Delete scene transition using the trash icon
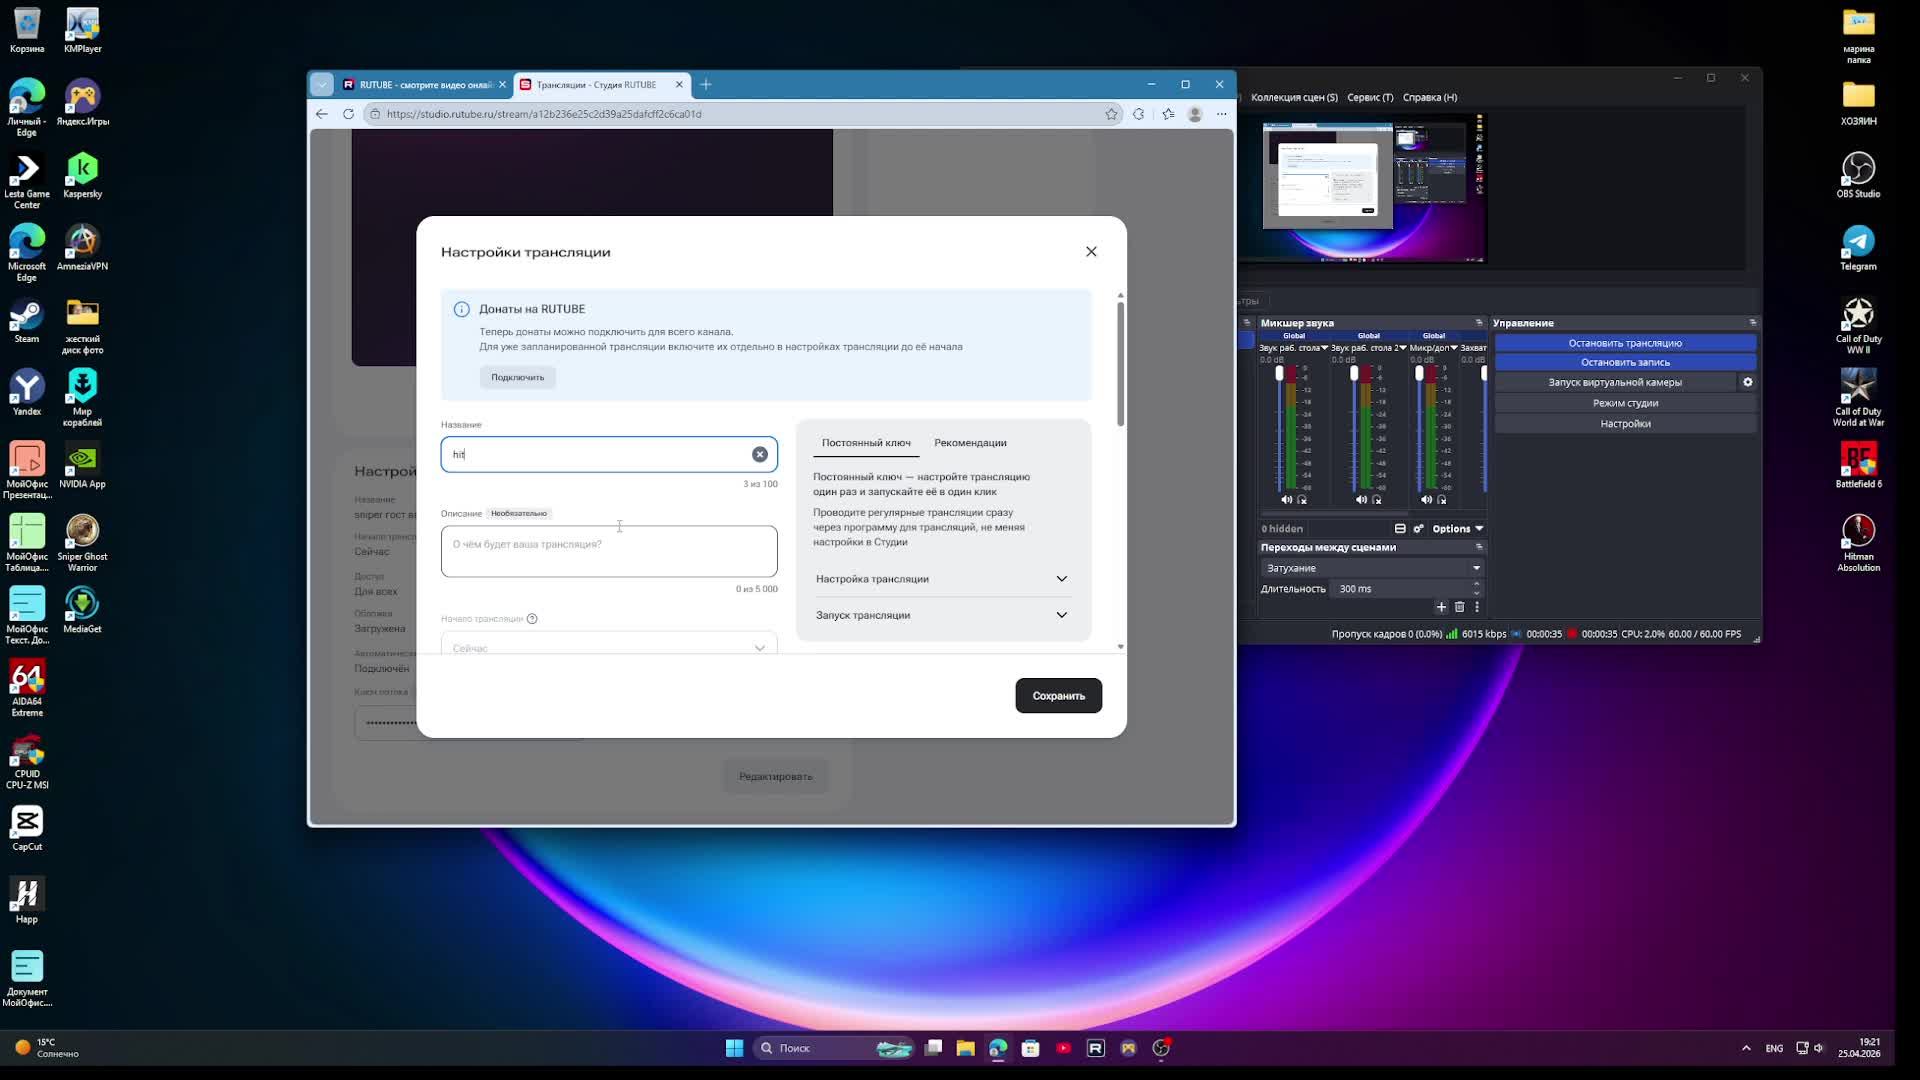This screenshot has height=1080, width=1920. [x=1459, y=607]
